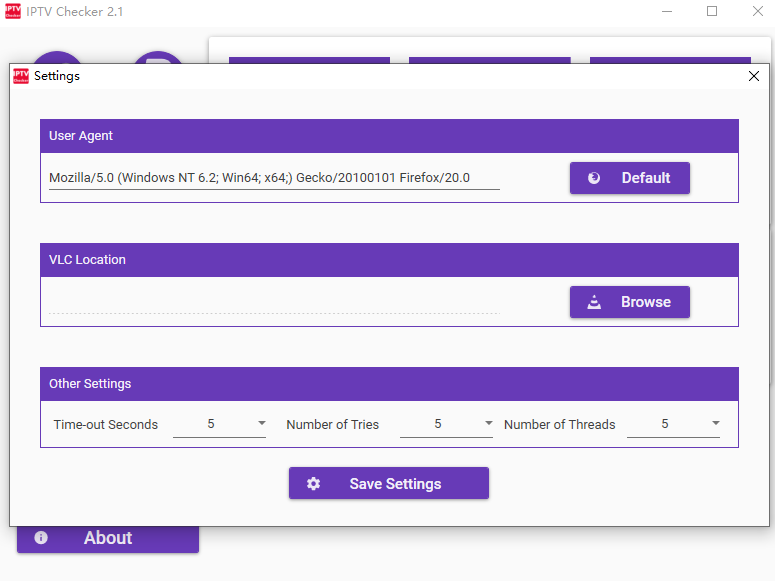Viewport: 775px width, 581px height.
Task: Expand the Time-out Seconds dropdown
Action: click(x=262, y=424)
